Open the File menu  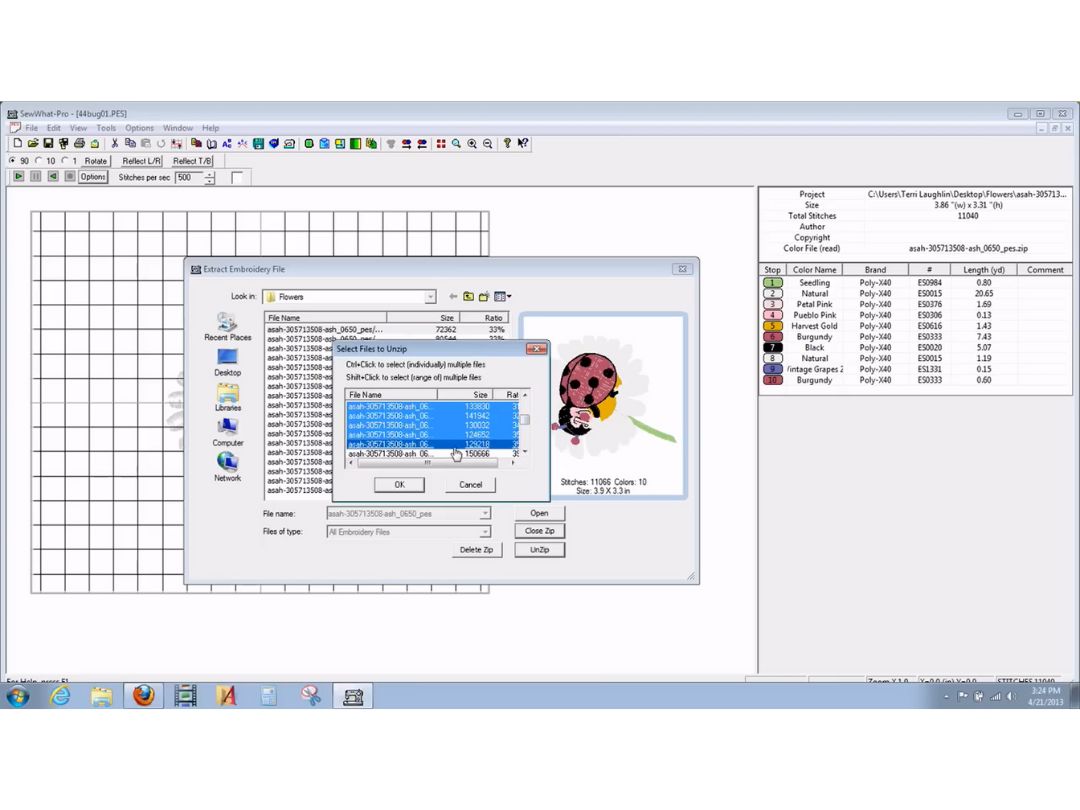(x=32, y=128)
